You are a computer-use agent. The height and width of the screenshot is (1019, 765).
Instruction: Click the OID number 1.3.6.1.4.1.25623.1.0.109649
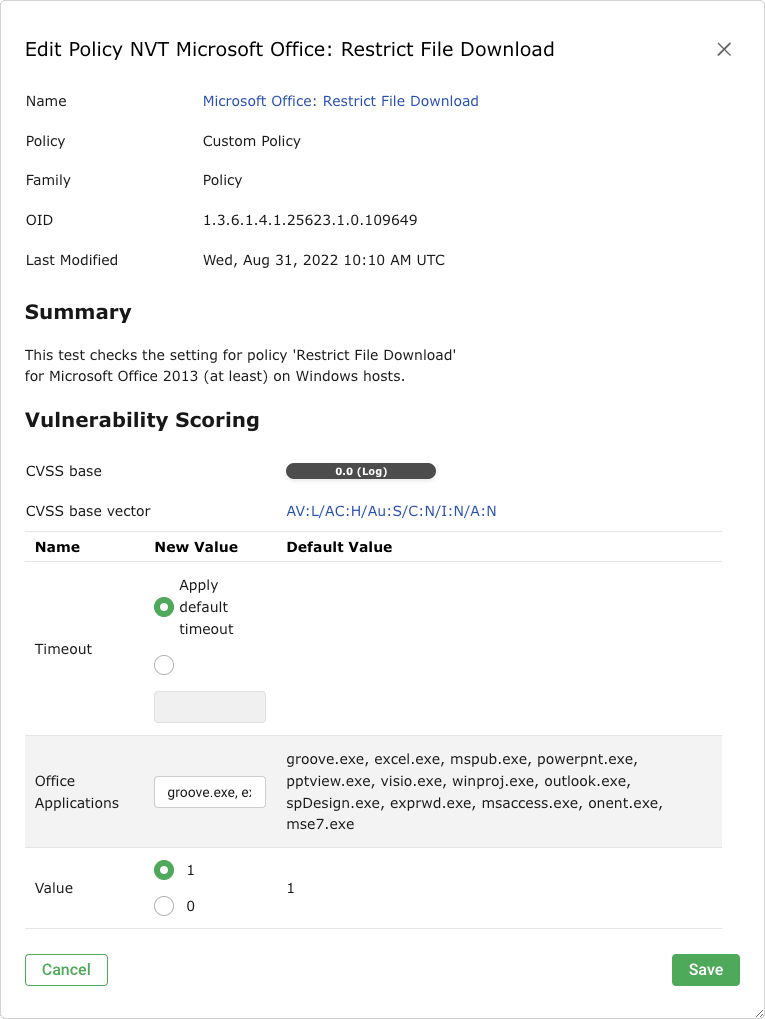click(310, 220)
